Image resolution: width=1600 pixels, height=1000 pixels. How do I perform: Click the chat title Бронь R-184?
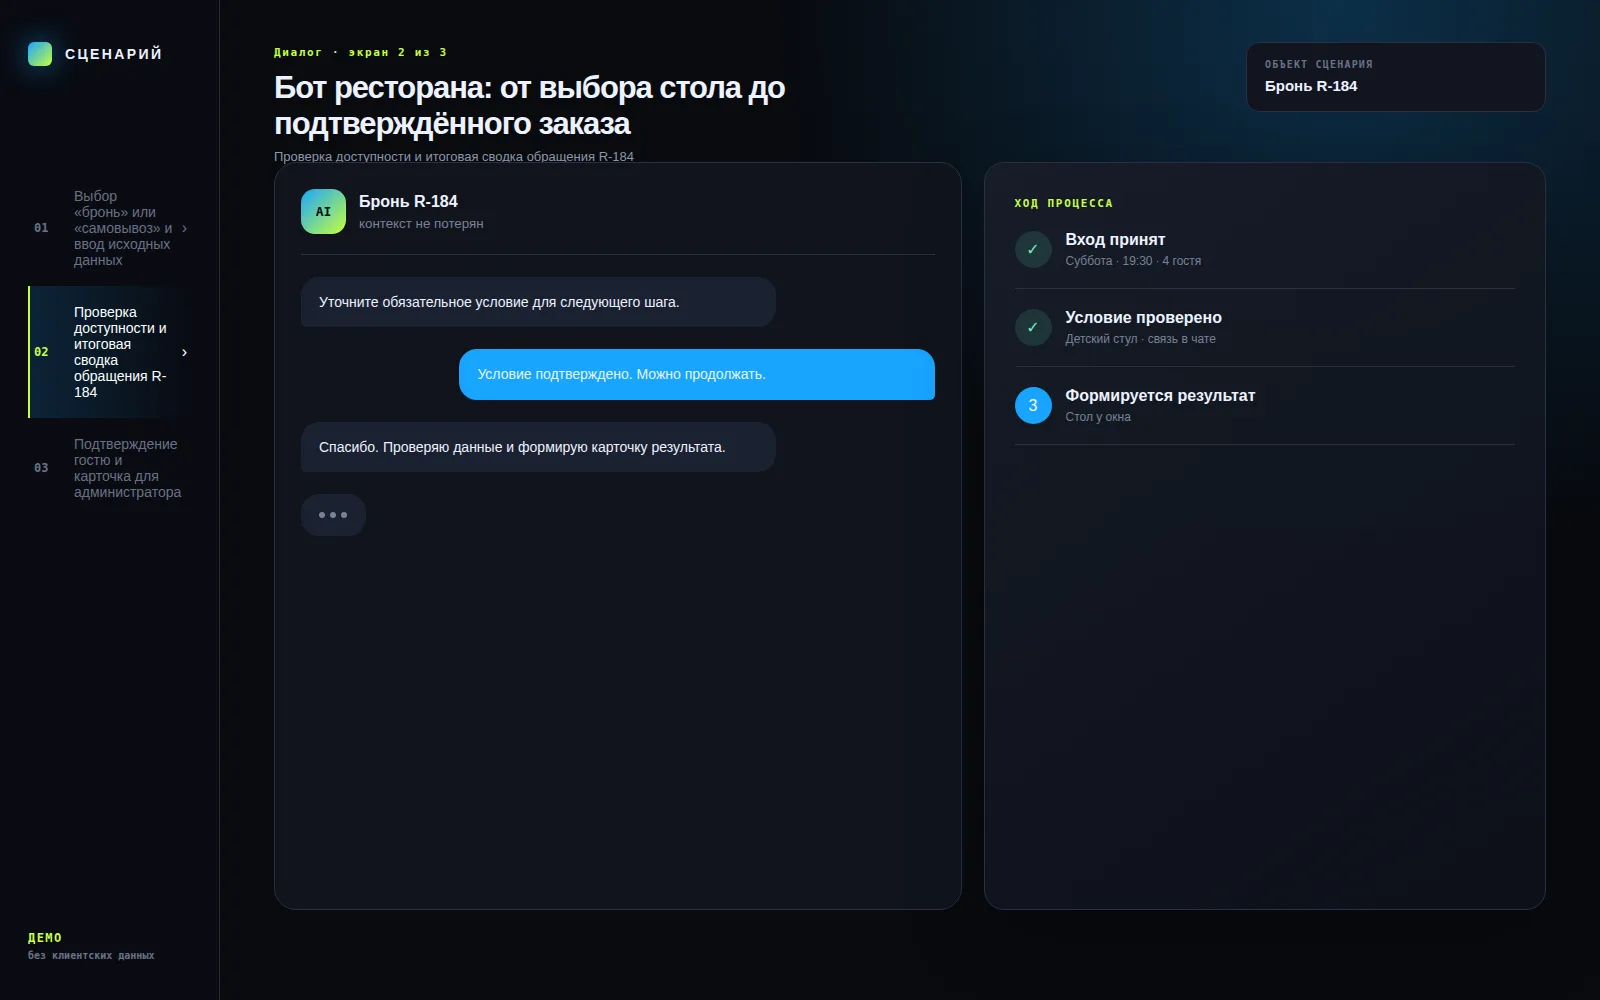408,201
